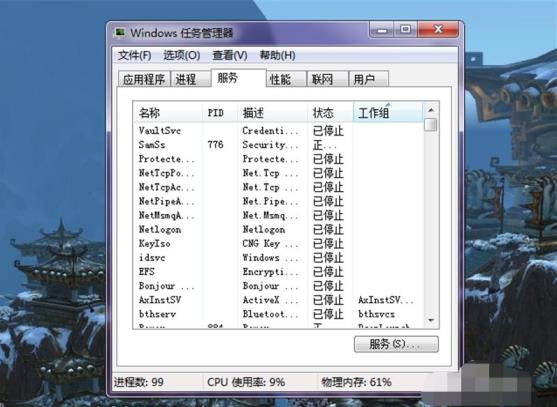Screen dimensions: 557x407
Task: Open the 查看(V) menu
Action: 229,55
